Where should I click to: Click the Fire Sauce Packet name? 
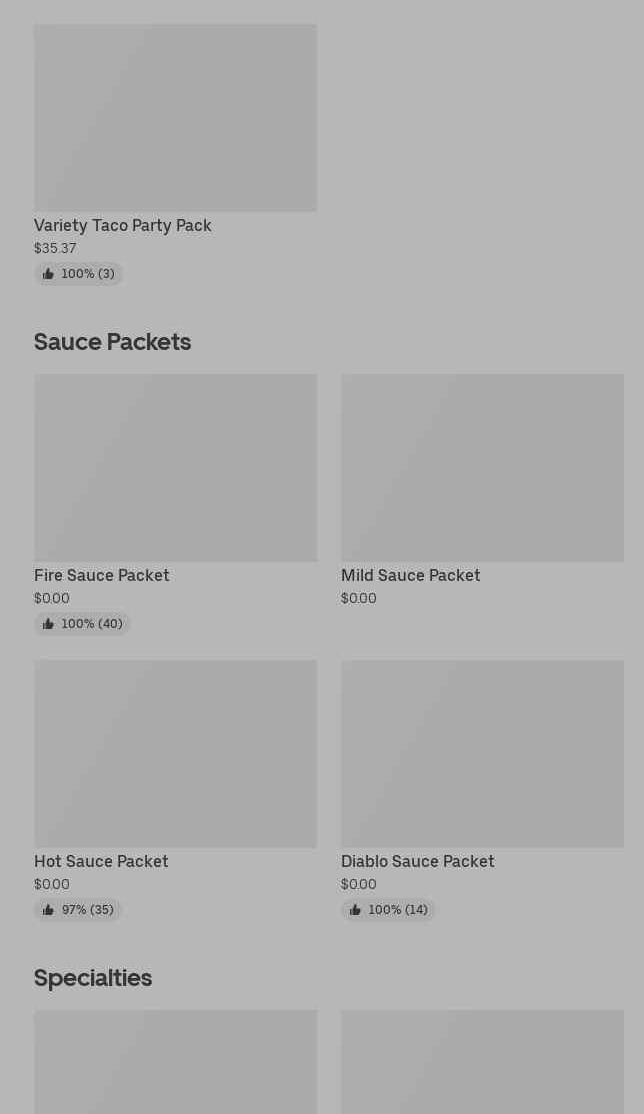click(x=102, y=576)
